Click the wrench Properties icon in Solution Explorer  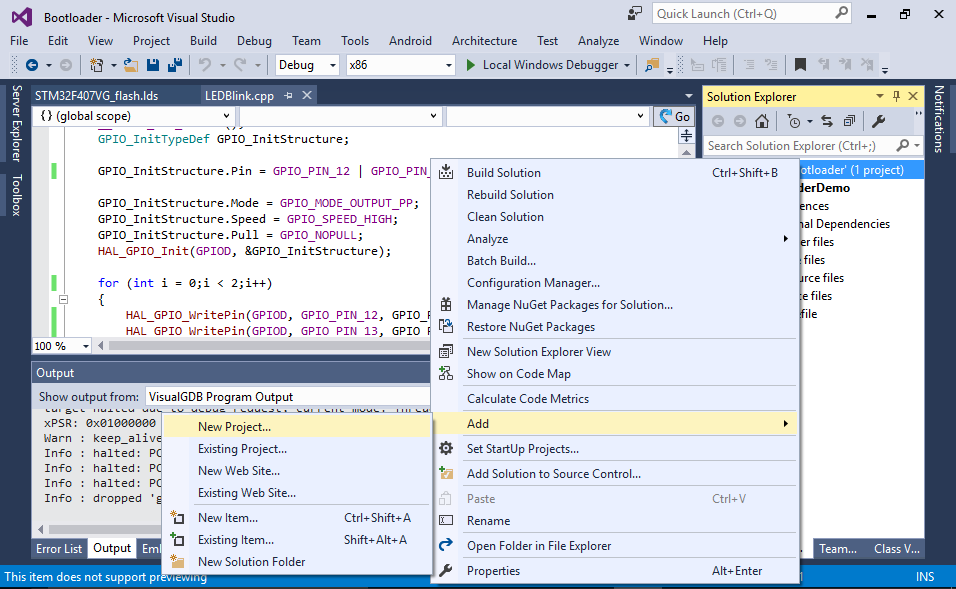[x=879, y=121]
